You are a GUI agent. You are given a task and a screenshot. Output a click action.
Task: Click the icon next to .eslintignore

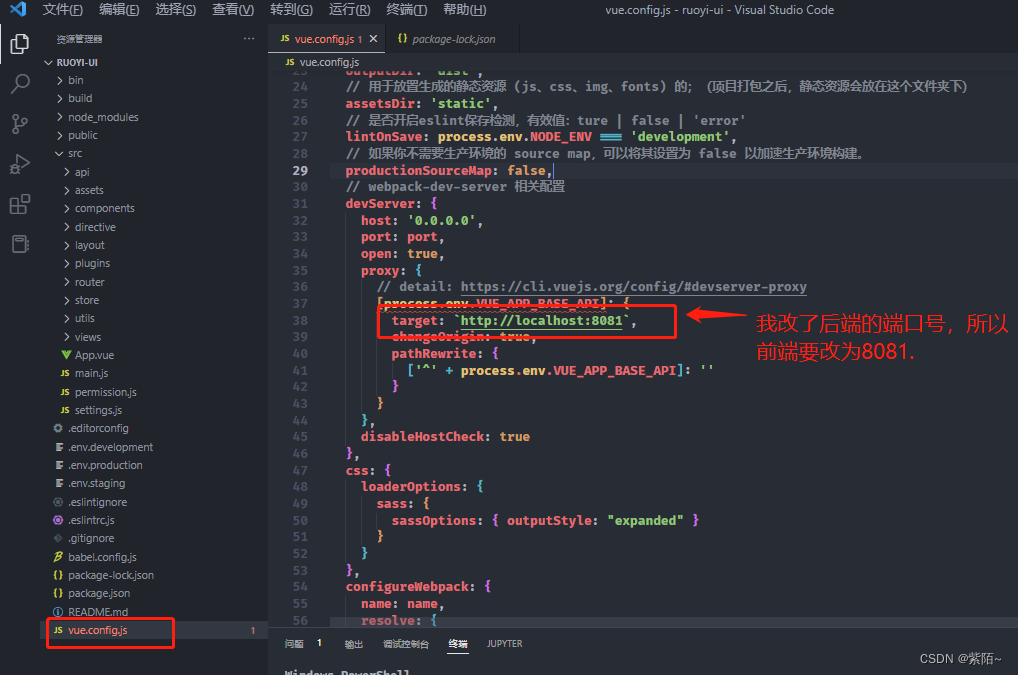[58, 502]
